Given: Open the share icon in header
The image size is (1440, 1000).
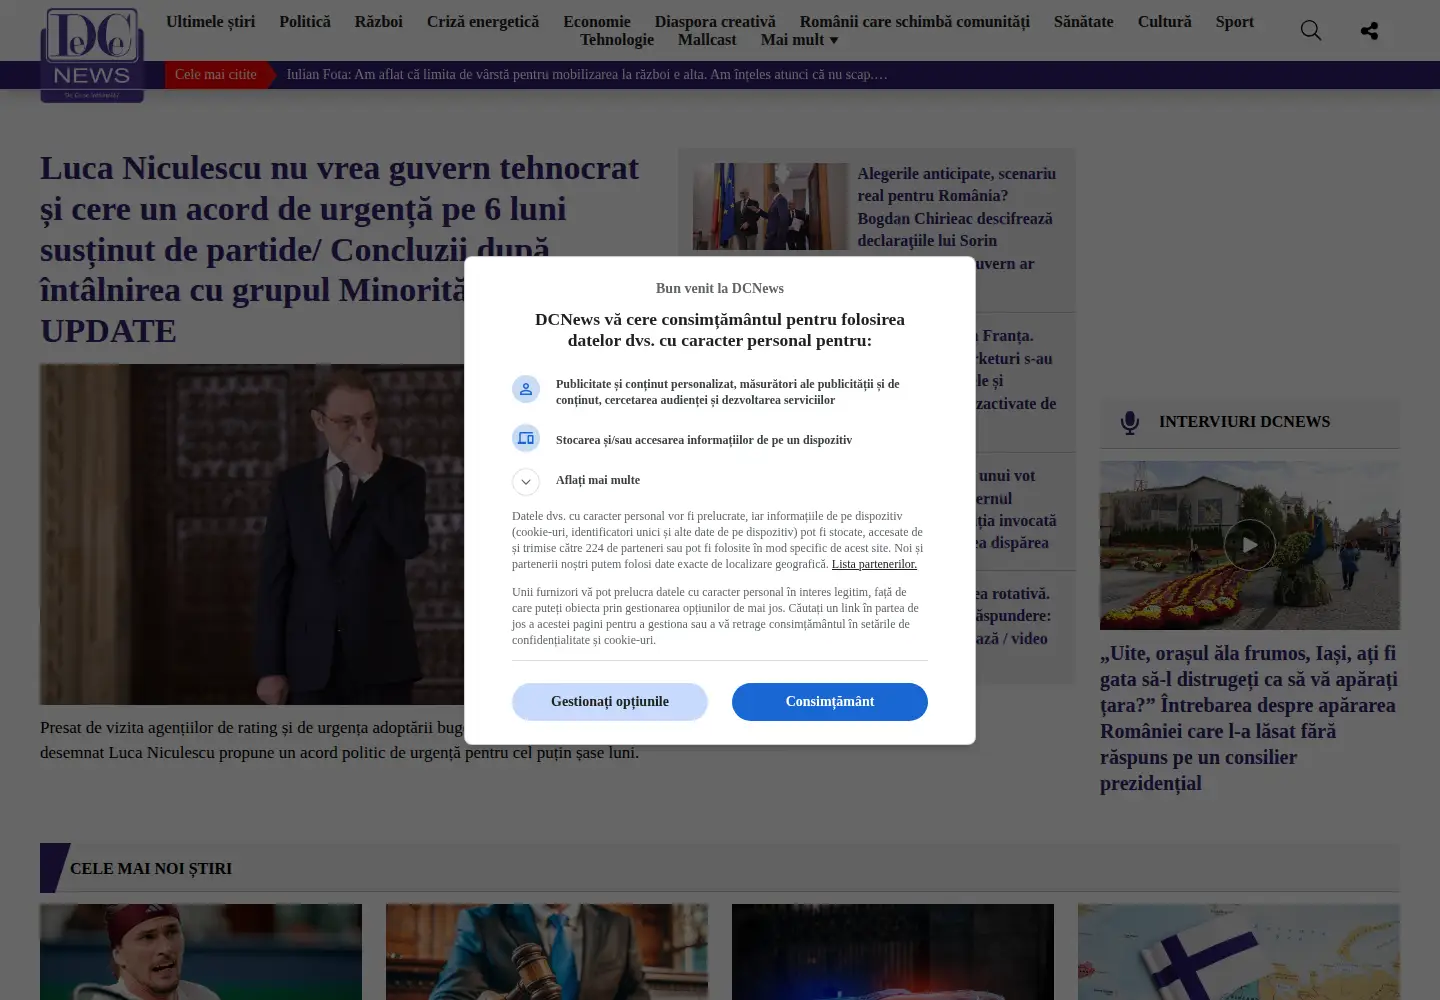Looking at the screenshot, I should pyautogui.click(x=1369, y=31).
